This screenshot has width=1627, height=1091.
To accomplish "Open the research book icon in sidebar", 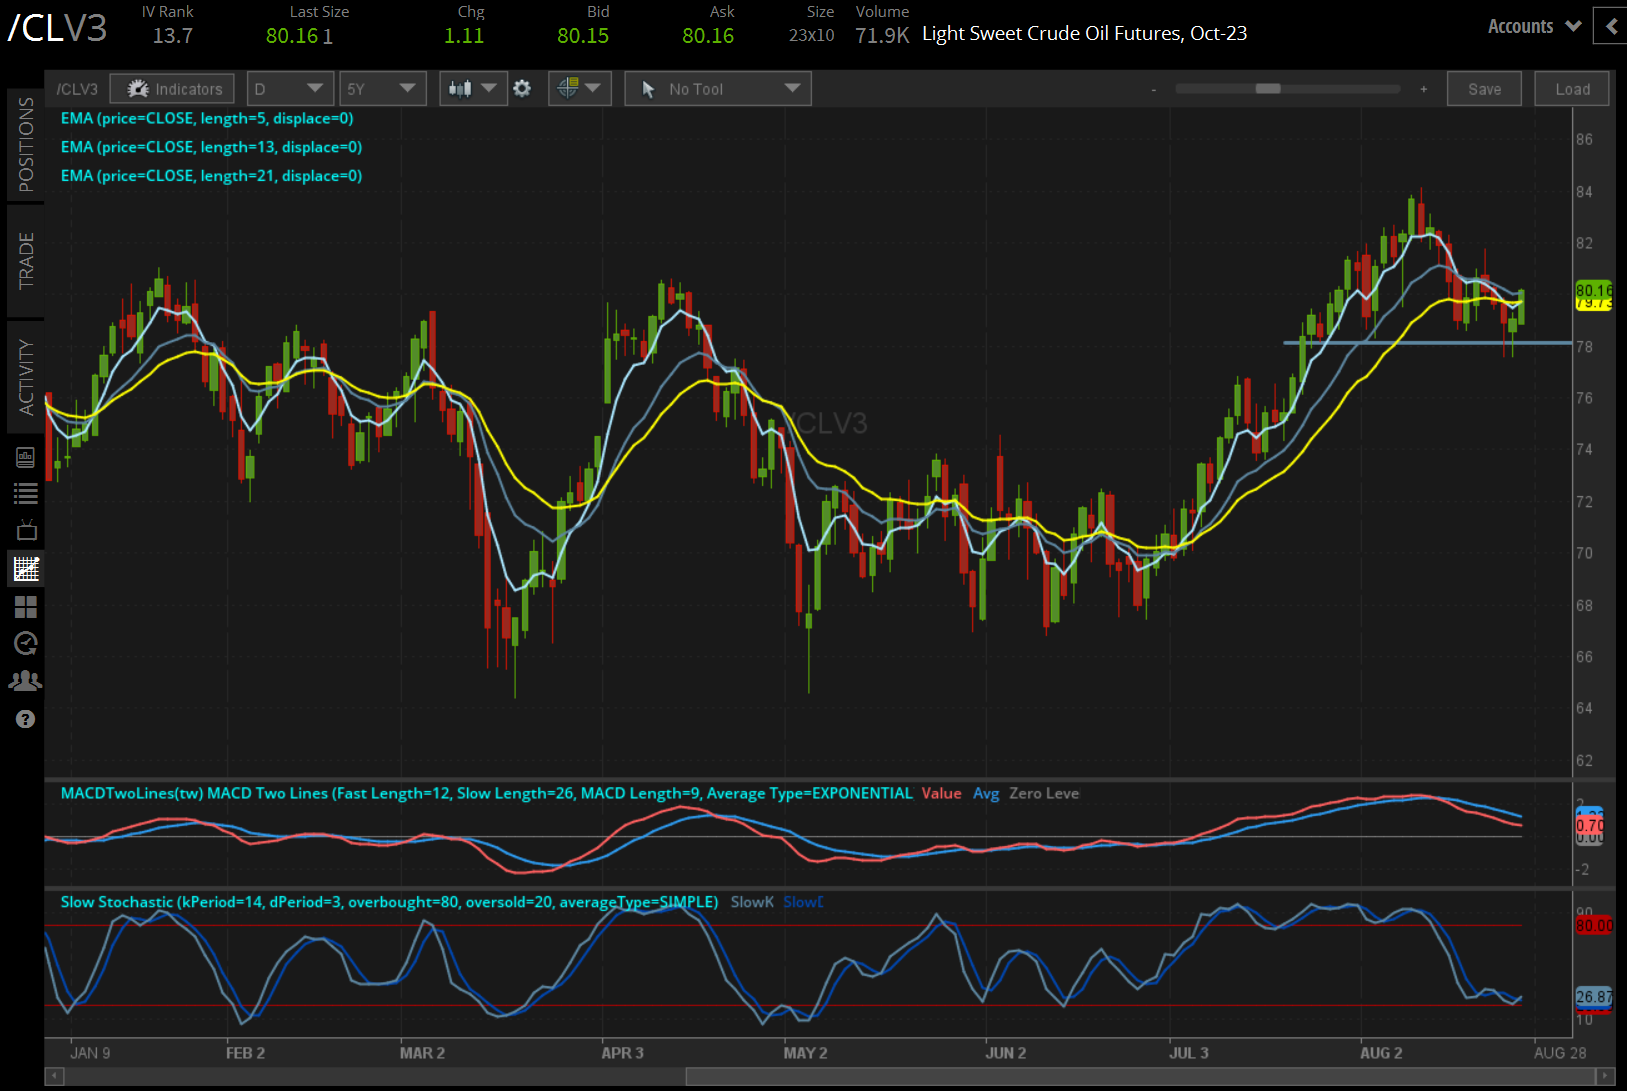I will pos(25,458).
